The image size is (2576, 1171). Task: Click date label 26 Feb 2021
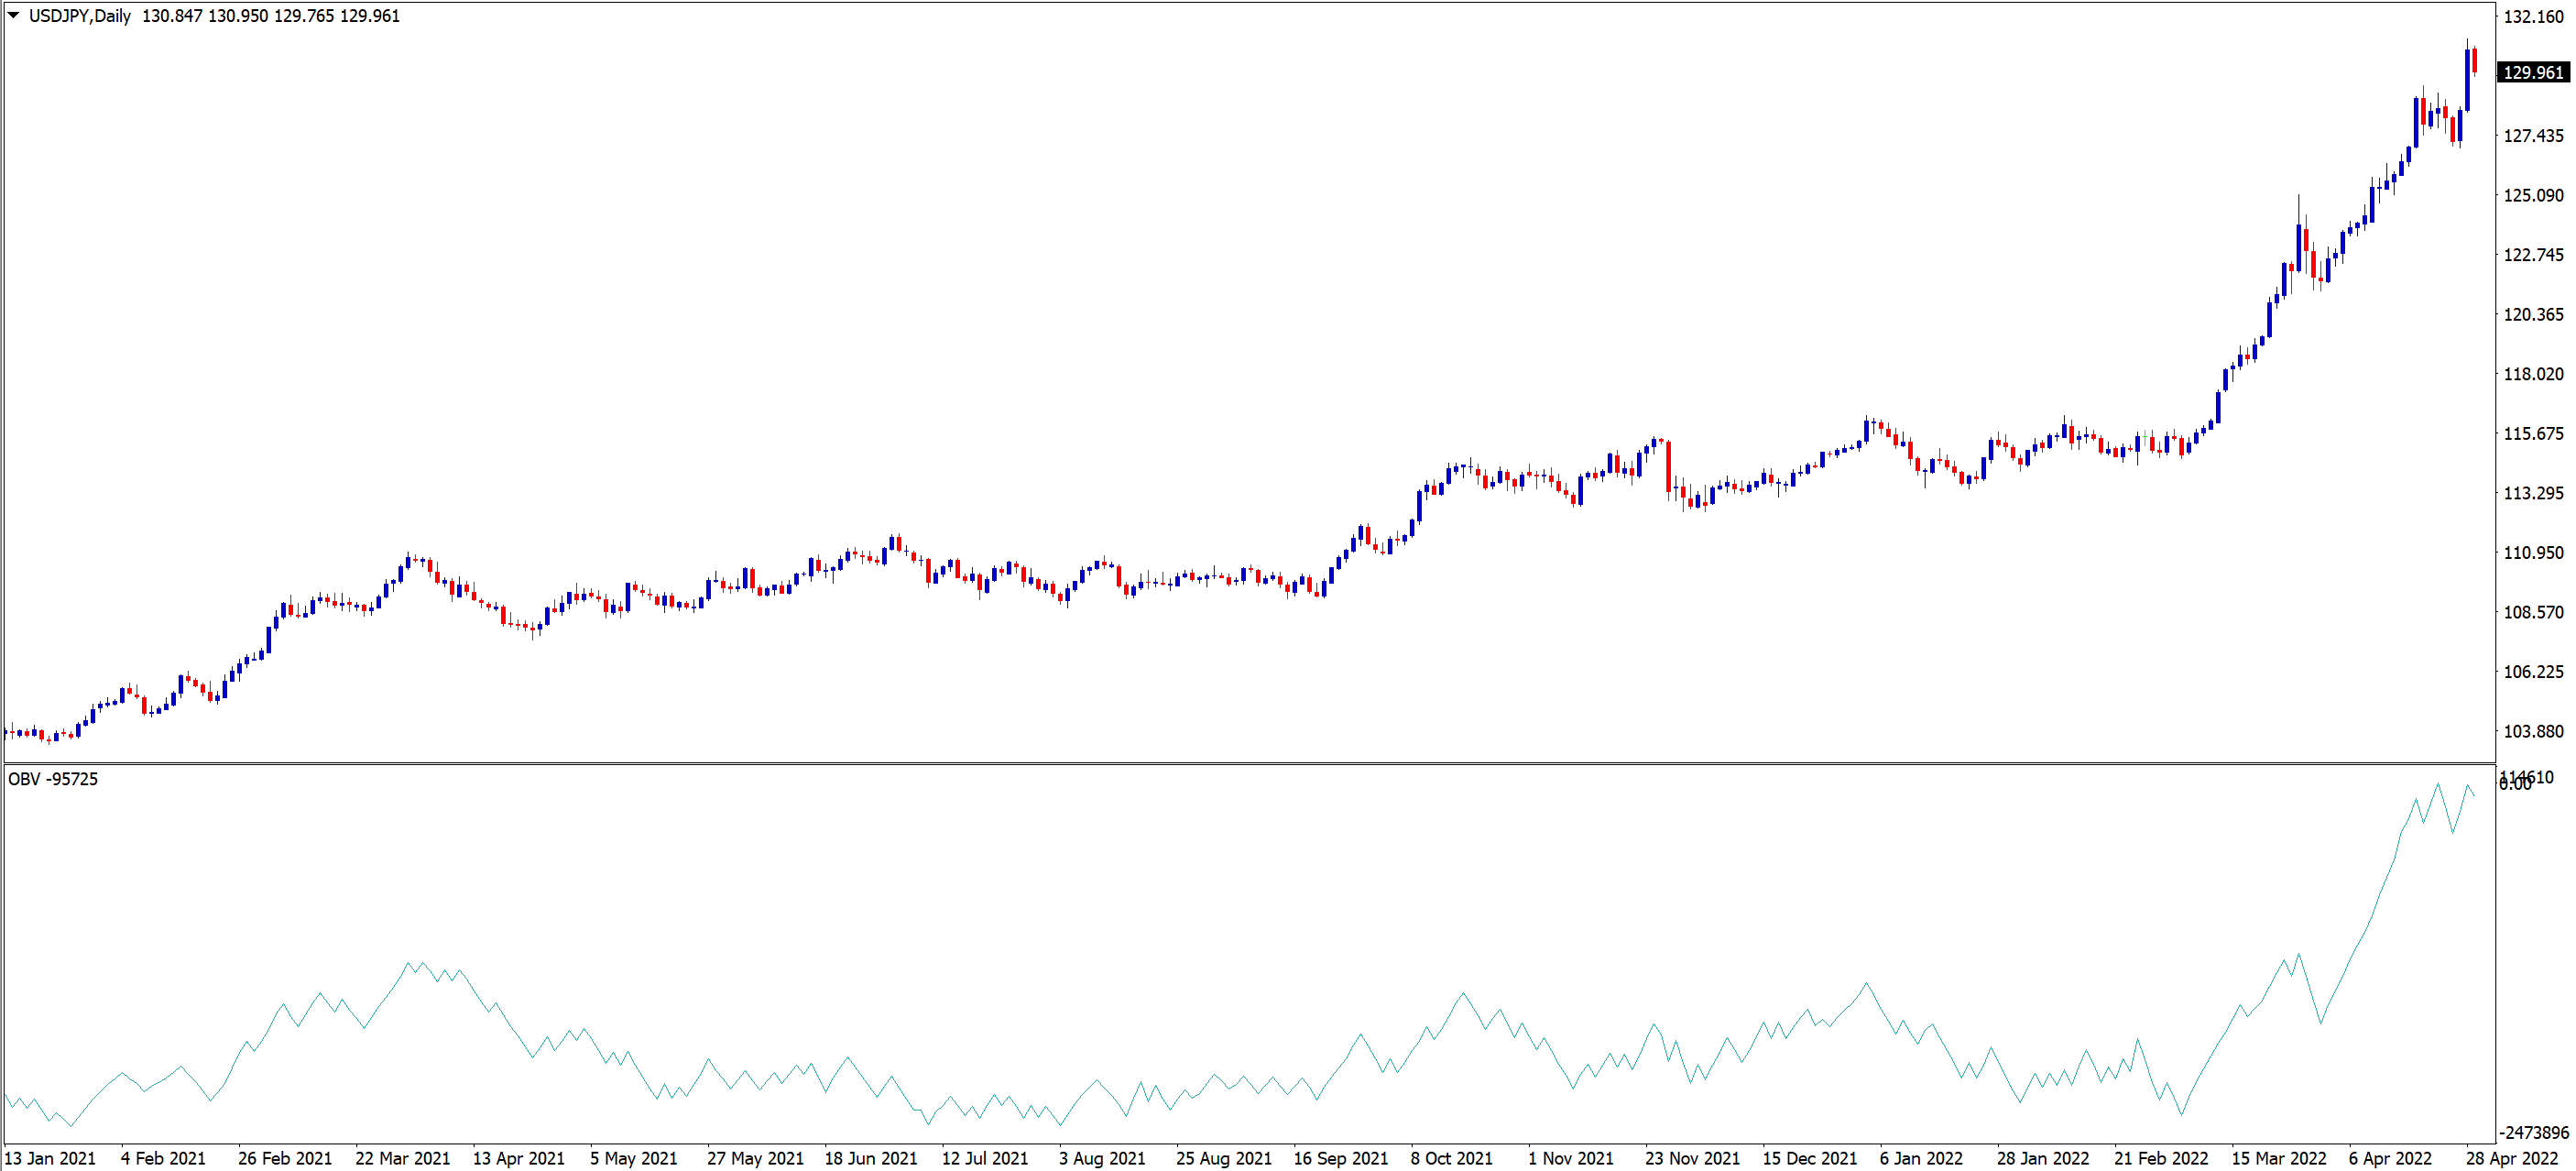click(285, 1158)
